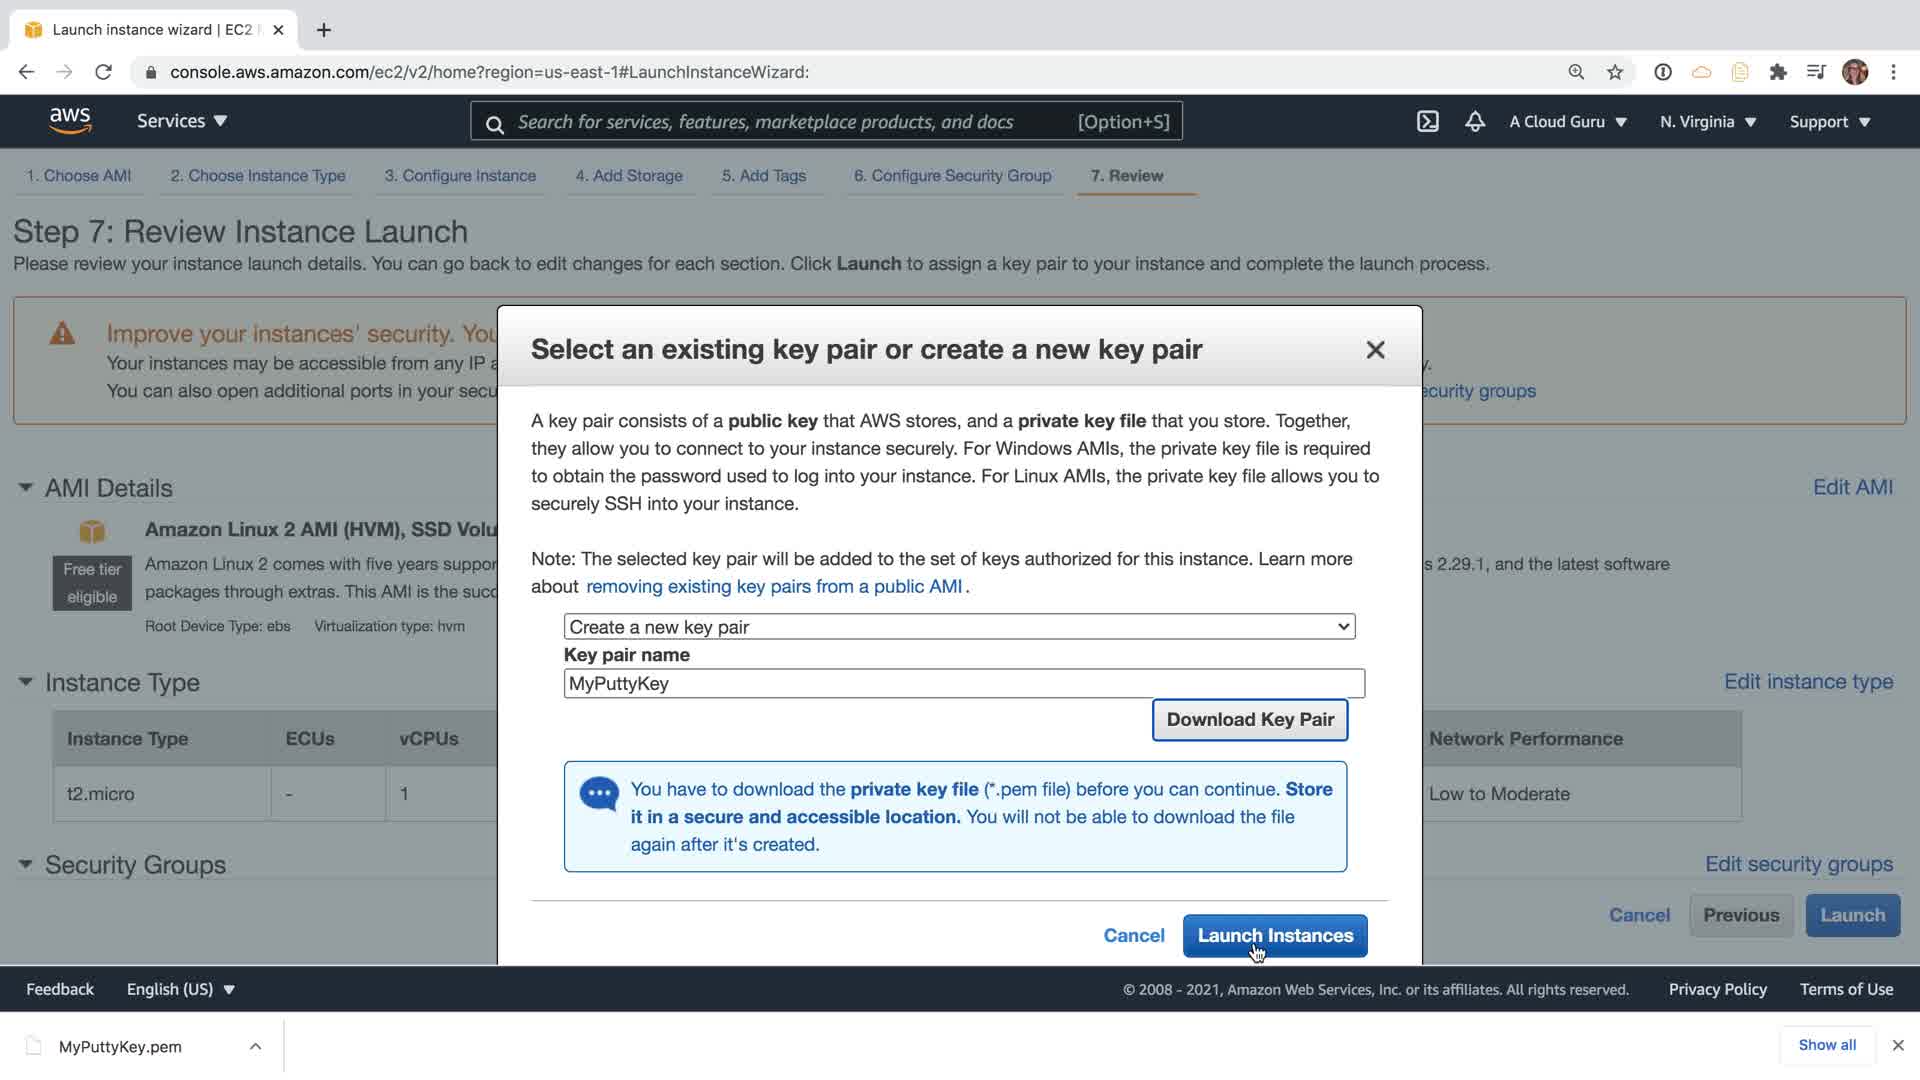This screenshot has height=1080, width=1920.
Task: Open the N. Virginia region dropdown
Action: coord(1708,122)
